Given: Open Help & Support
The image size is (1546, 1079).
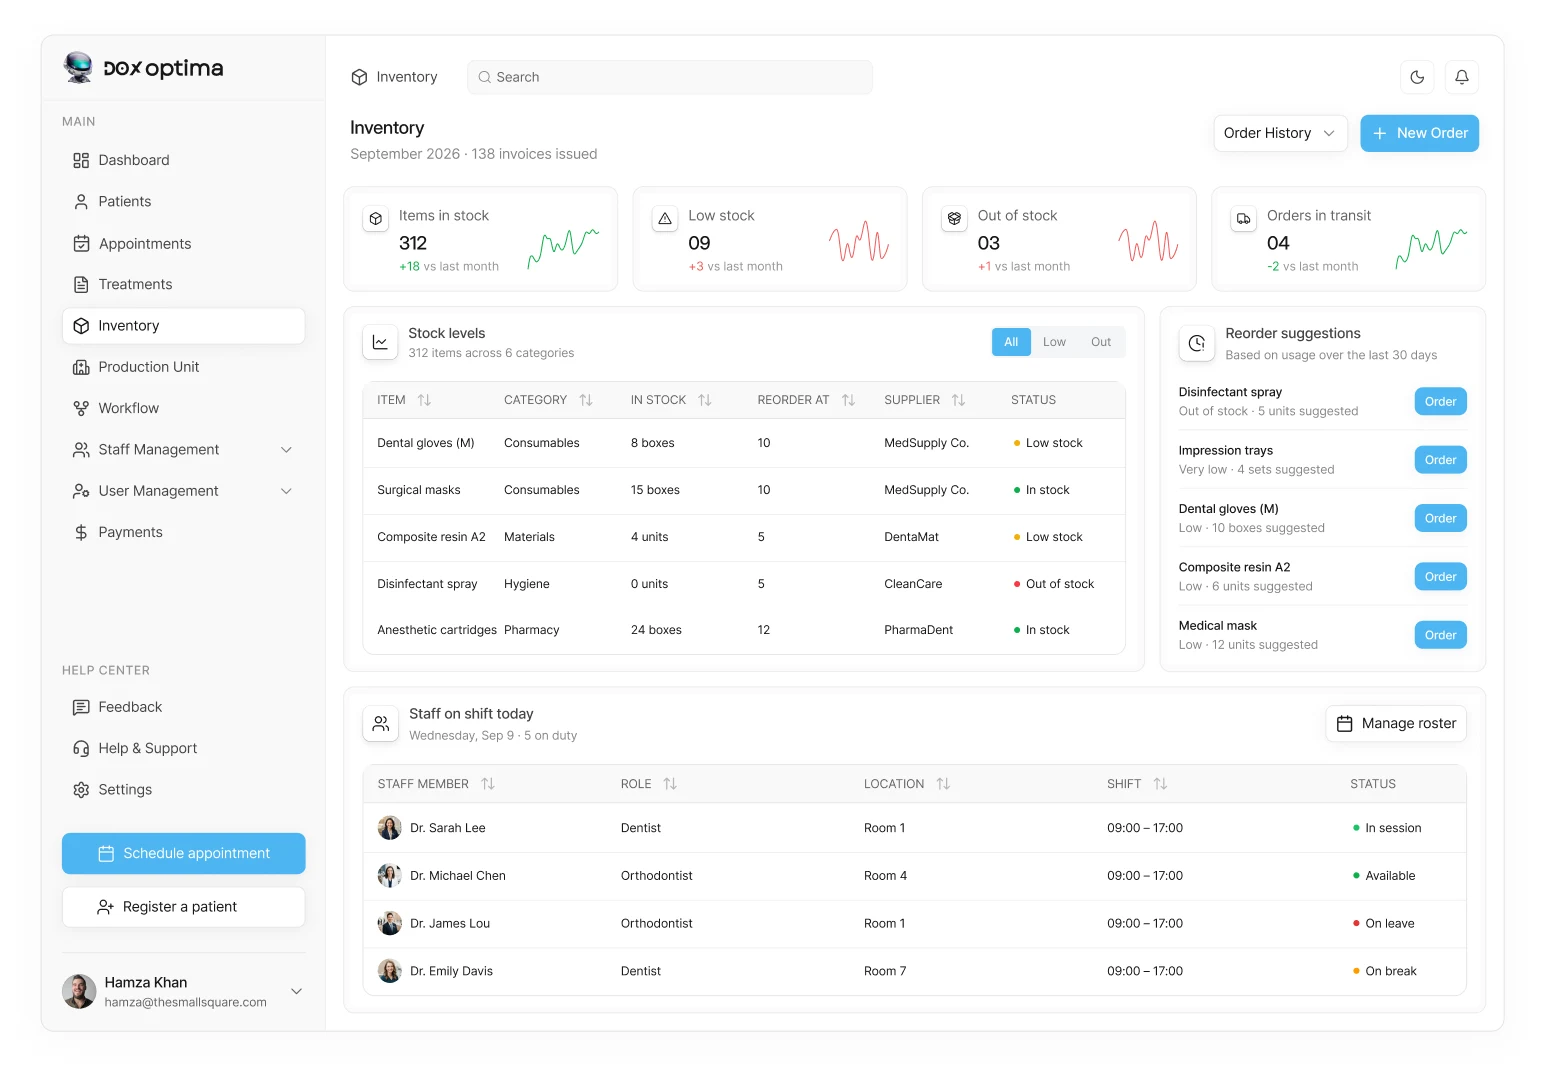Looking at the screenshot, I should pyautogui.click(x=183, y=748).
